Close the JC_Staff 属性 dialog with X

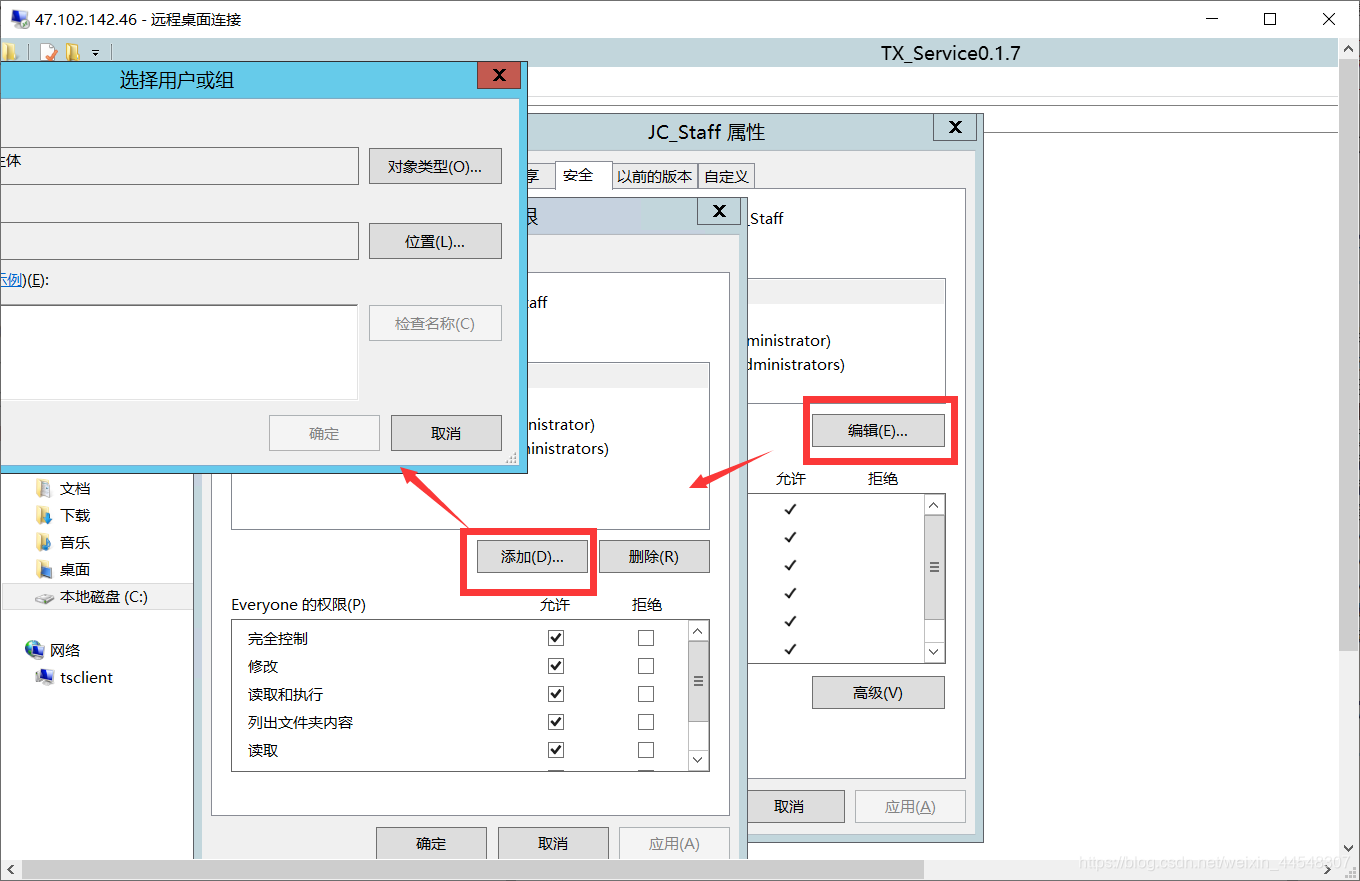click(x=955, y=127)
